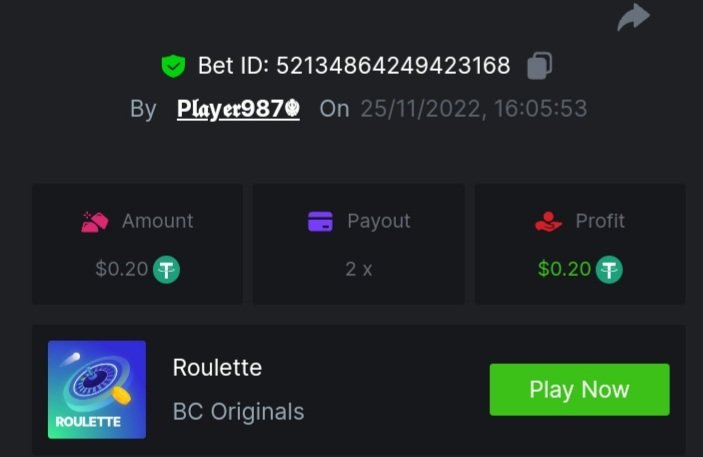The height and width of the screenshot is (457, 703).
Task: Click the BC Originals label
Action: pos(238,411)
